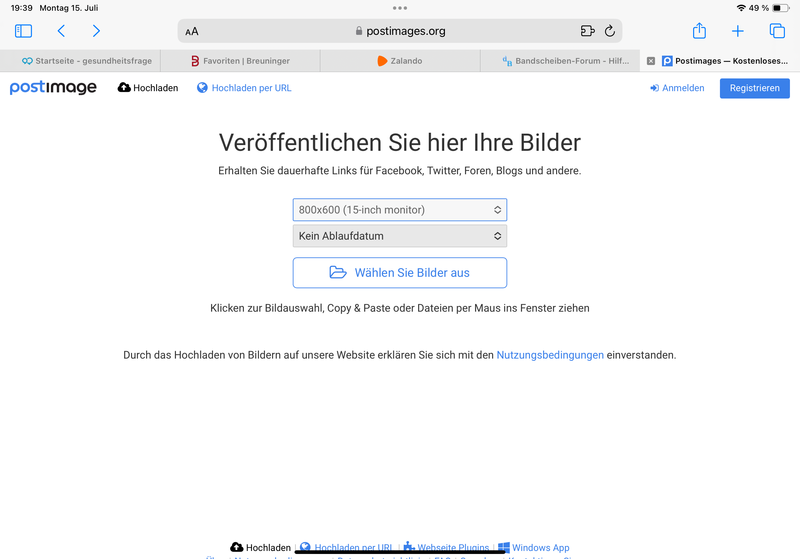Switch to Bandscheiben-Forum tab
The width and height of the screenshot is (800, 559).
560,61
